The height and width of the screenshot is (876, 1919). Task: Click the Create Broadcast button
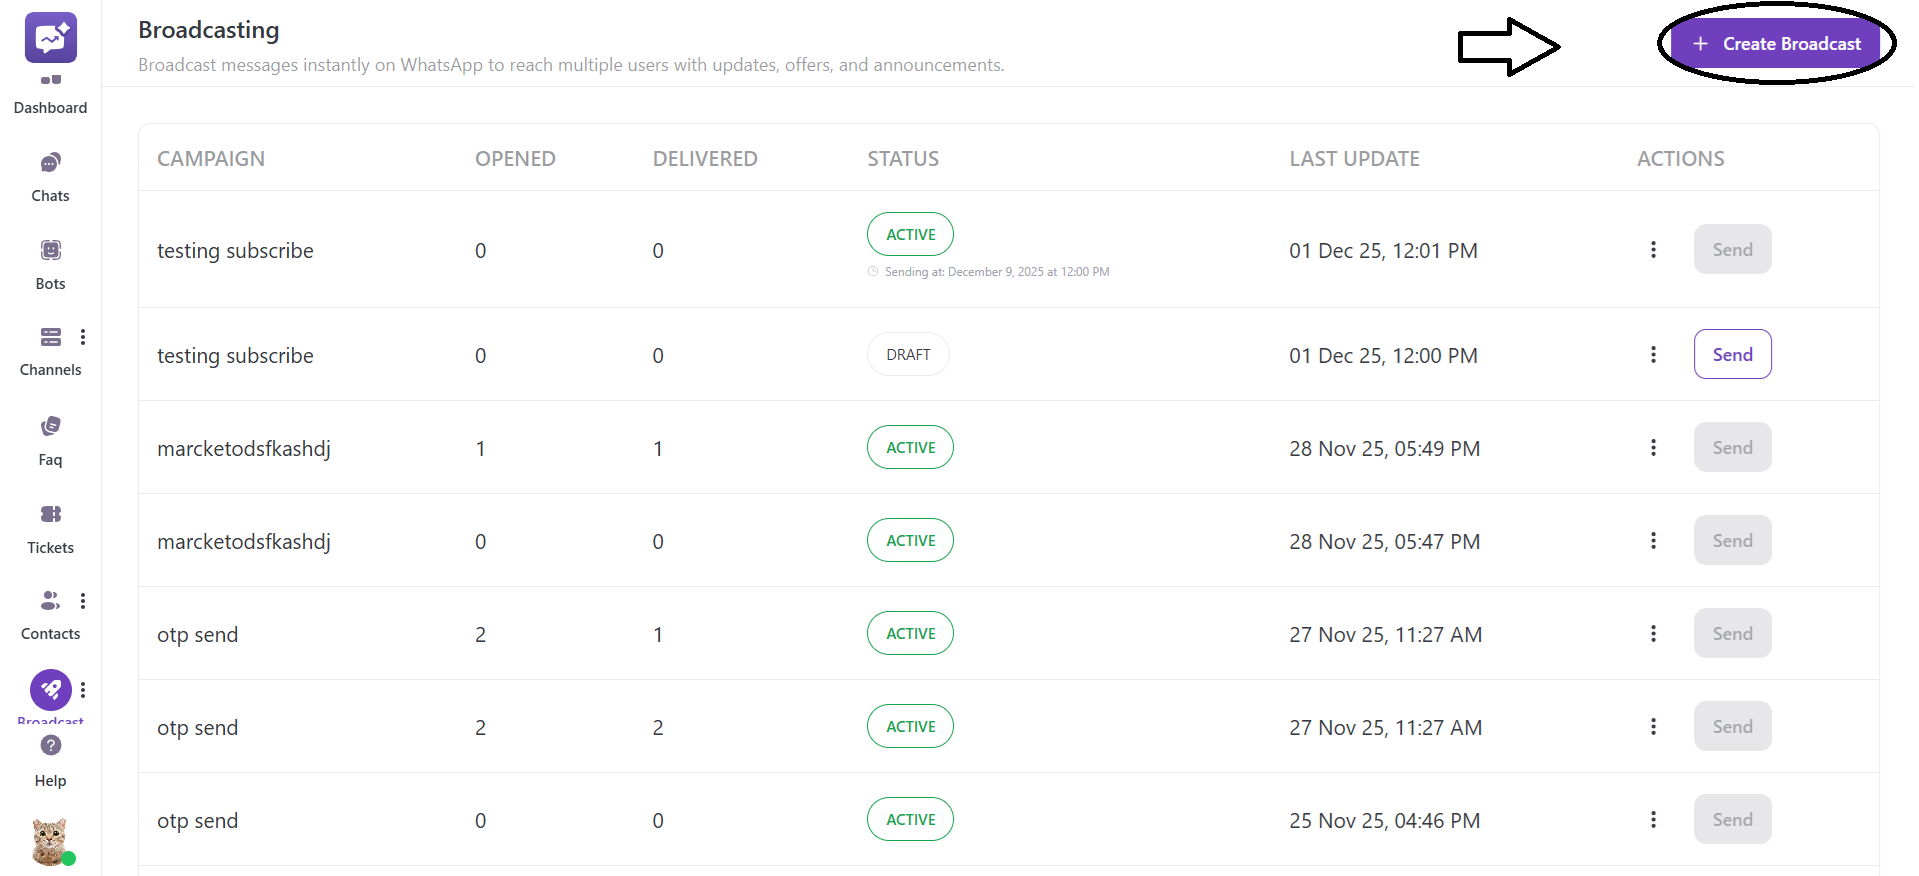[1776, 44]
